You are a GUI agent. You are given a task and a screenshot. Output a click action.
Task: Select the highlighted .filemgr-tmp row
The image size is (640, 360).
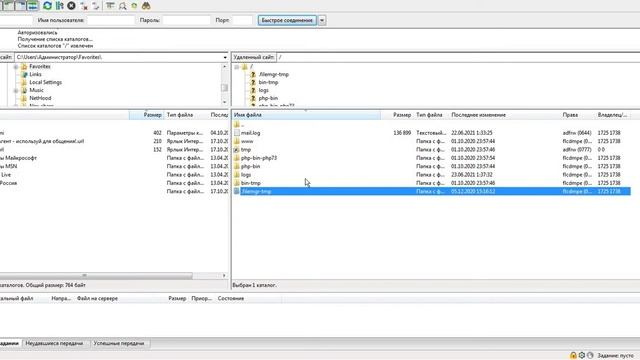432,191
